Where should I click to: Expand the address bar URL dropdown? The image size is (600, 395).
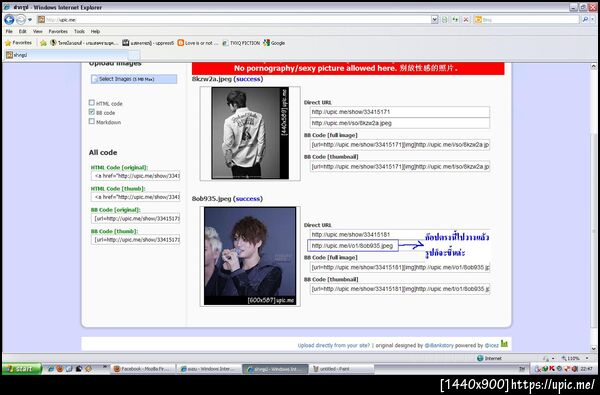pyautogui.click(x=434, y=19)
